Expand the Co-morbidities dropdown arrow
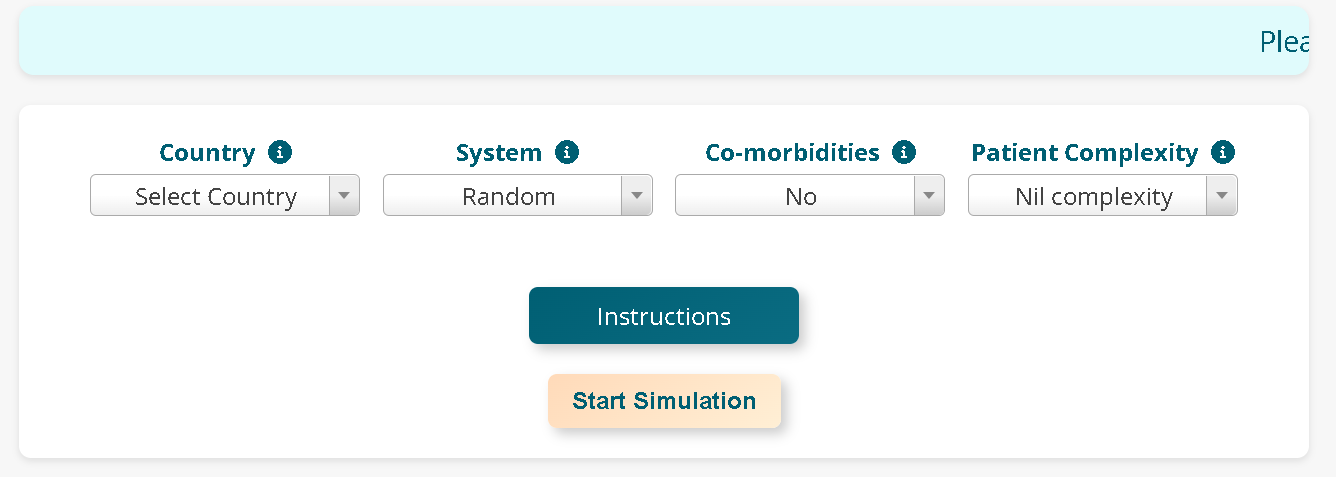1336x477 pixels. pyautogui.click(x=929, y=196)
